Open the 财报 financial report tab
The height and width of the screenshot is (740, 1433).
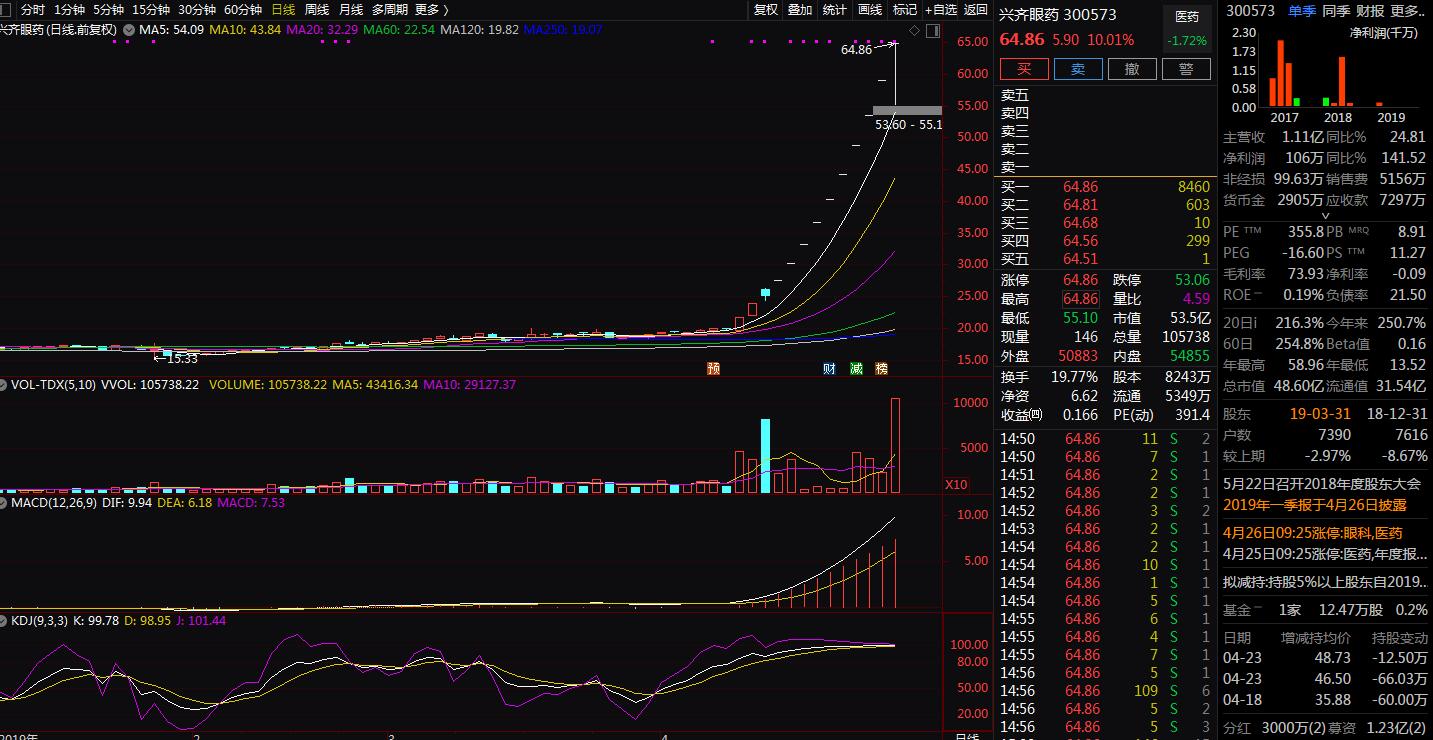coord(1370,11)
